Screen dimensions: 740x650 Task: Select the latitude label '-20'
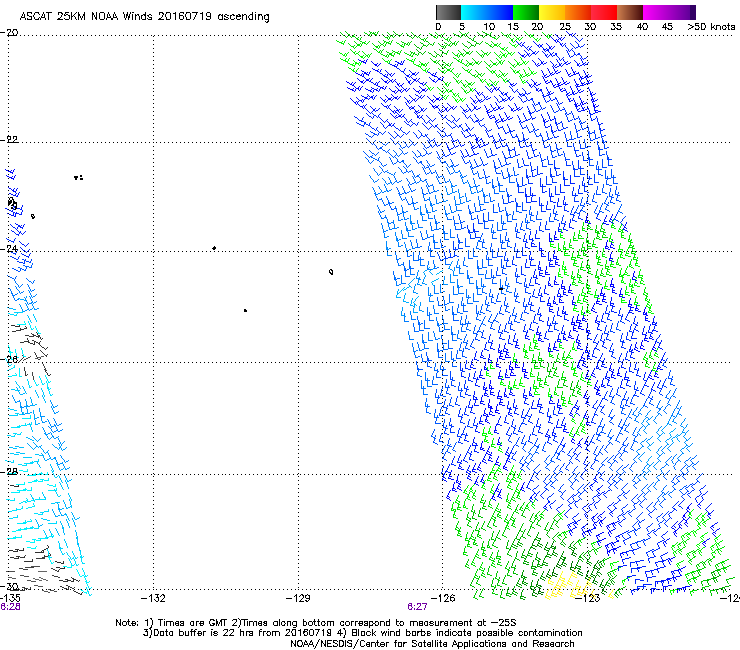point(10,32)
